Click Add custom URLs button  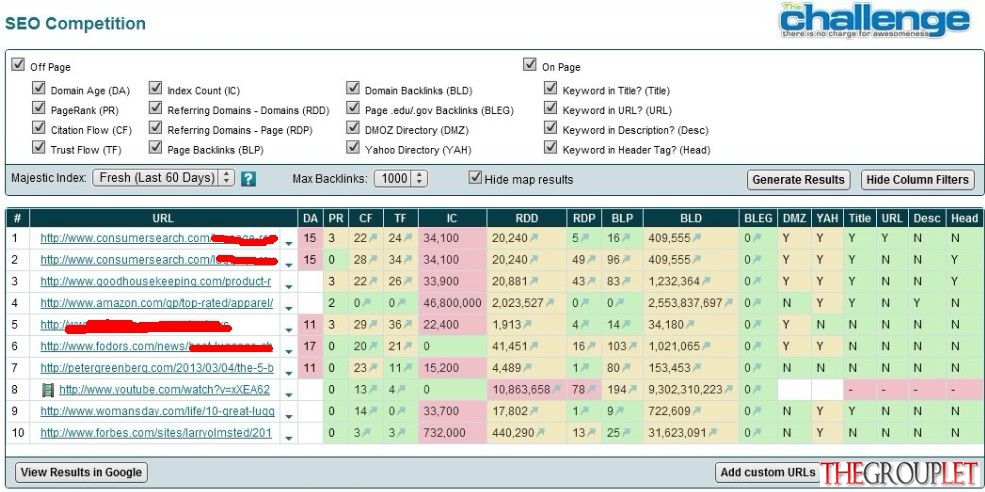[768, 472]
